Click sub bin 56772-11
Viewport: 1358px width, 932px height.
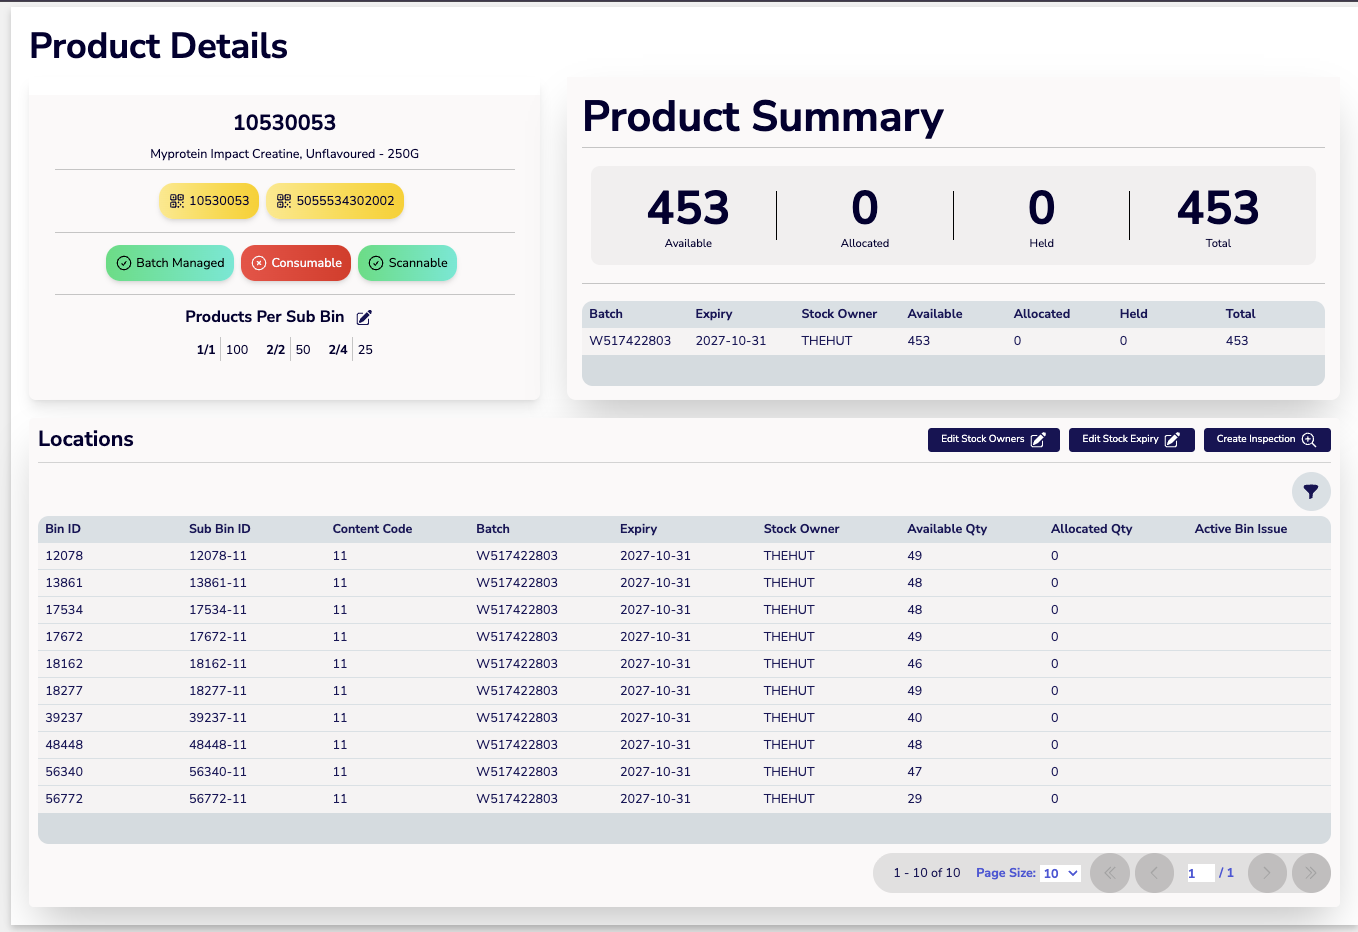[x=218, y=799]
